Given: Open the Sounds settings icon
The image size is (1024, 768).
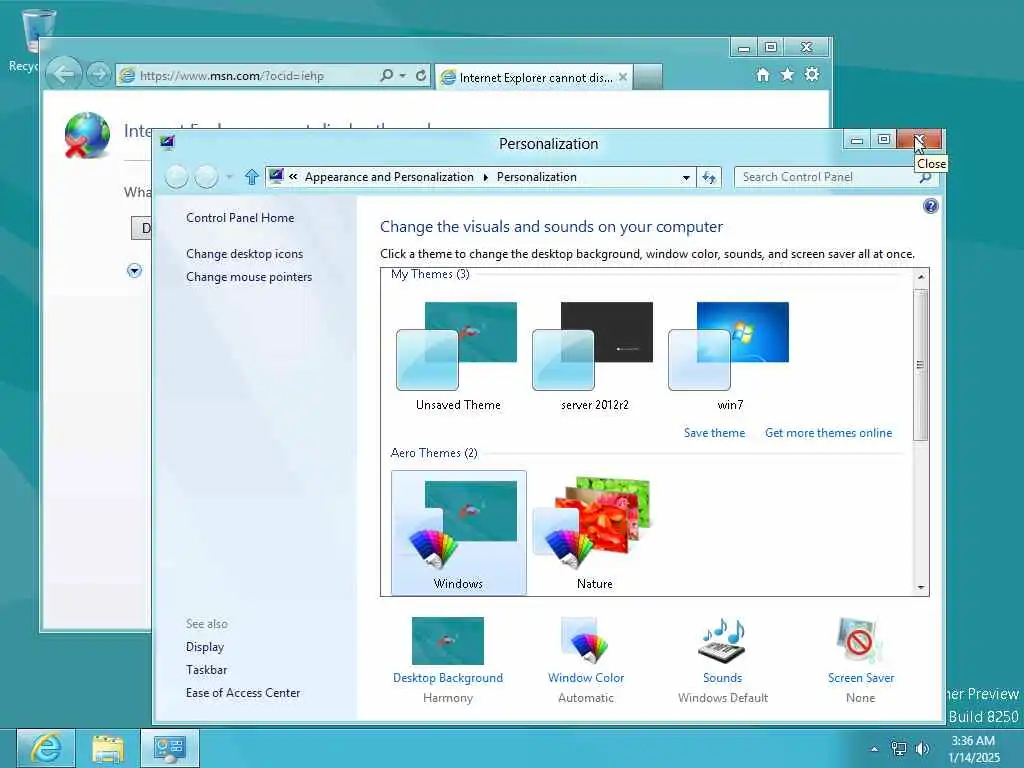Looking at the screenshot, I should coord(722,641).
